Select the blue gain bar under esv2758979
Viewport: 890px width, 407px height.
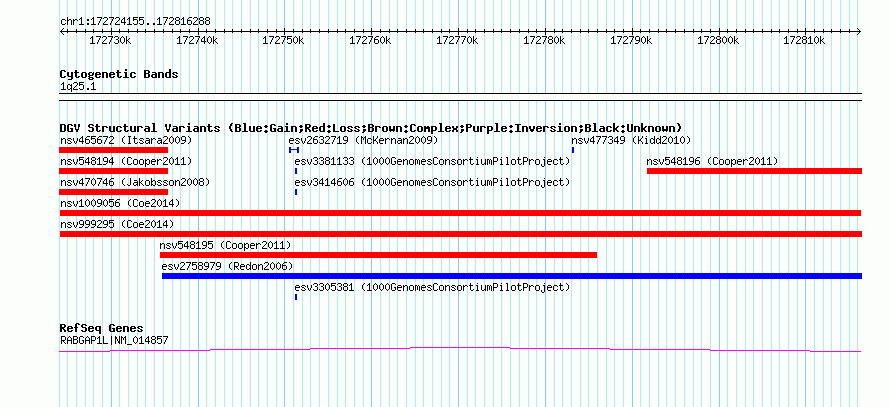pyautogui.click(x=512, y=276)
